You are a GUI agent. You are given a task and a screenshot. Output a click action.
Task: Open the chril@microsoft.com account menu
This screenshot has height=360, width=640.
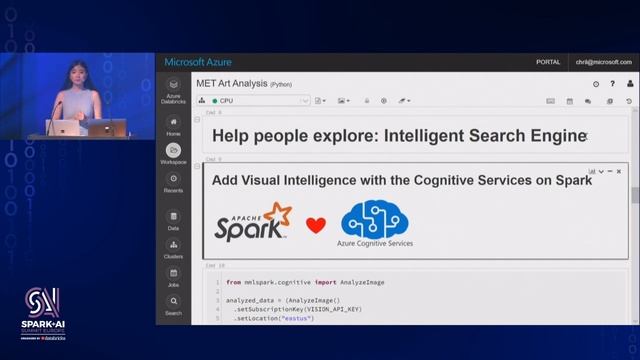(x=604, y=62)
